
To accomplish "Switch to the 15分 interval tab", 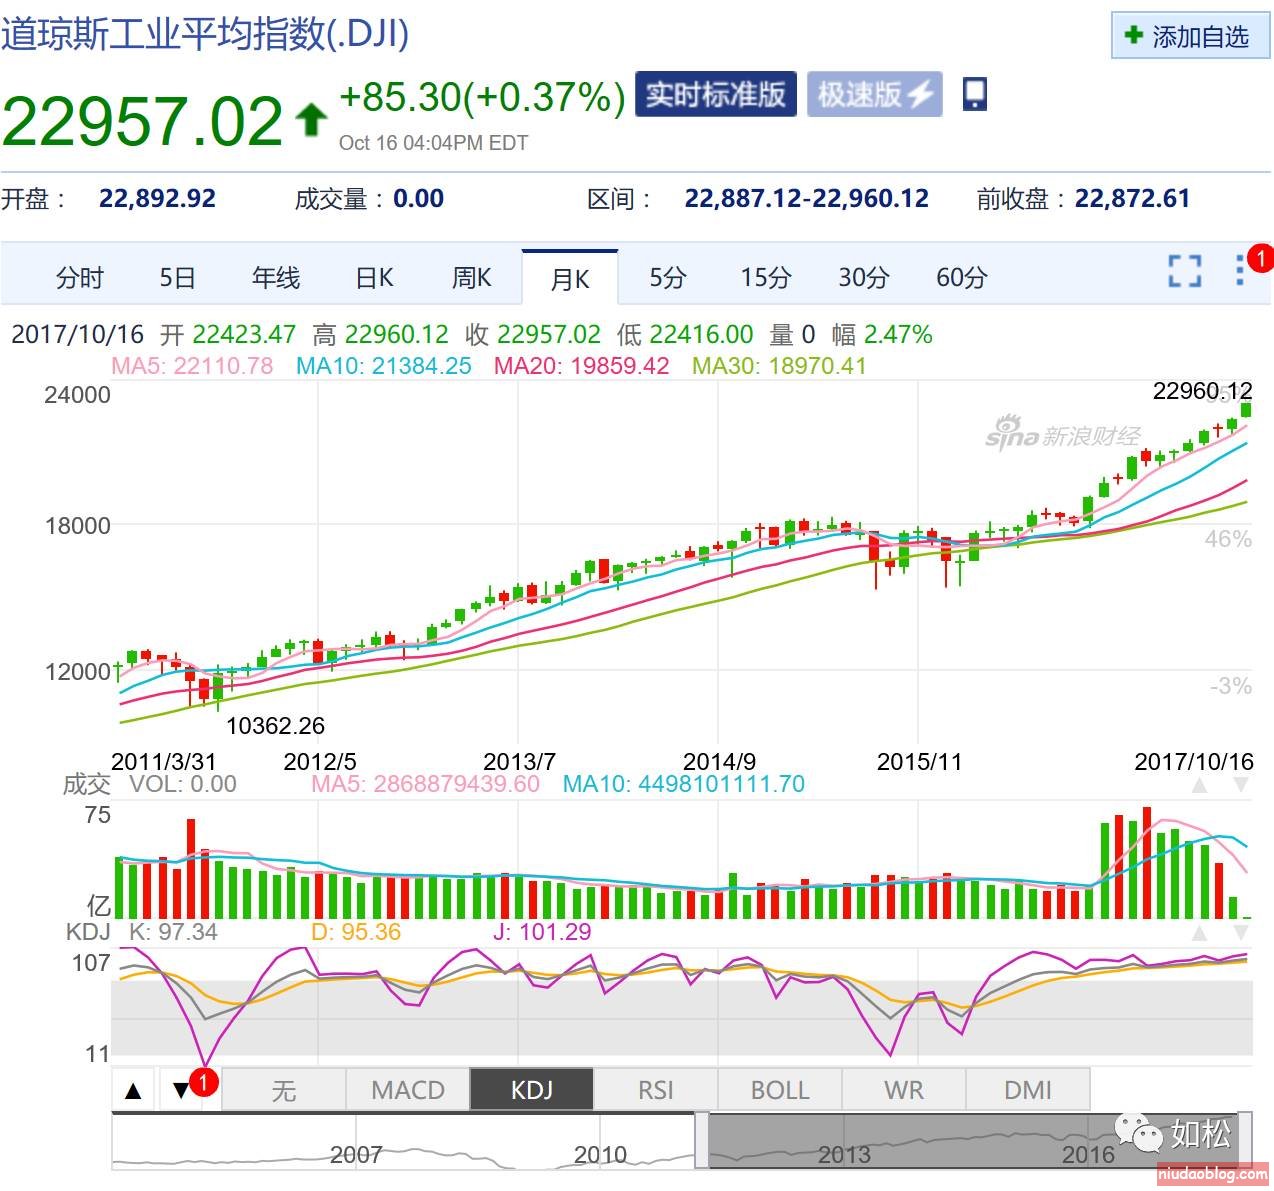I will [766, 277].
